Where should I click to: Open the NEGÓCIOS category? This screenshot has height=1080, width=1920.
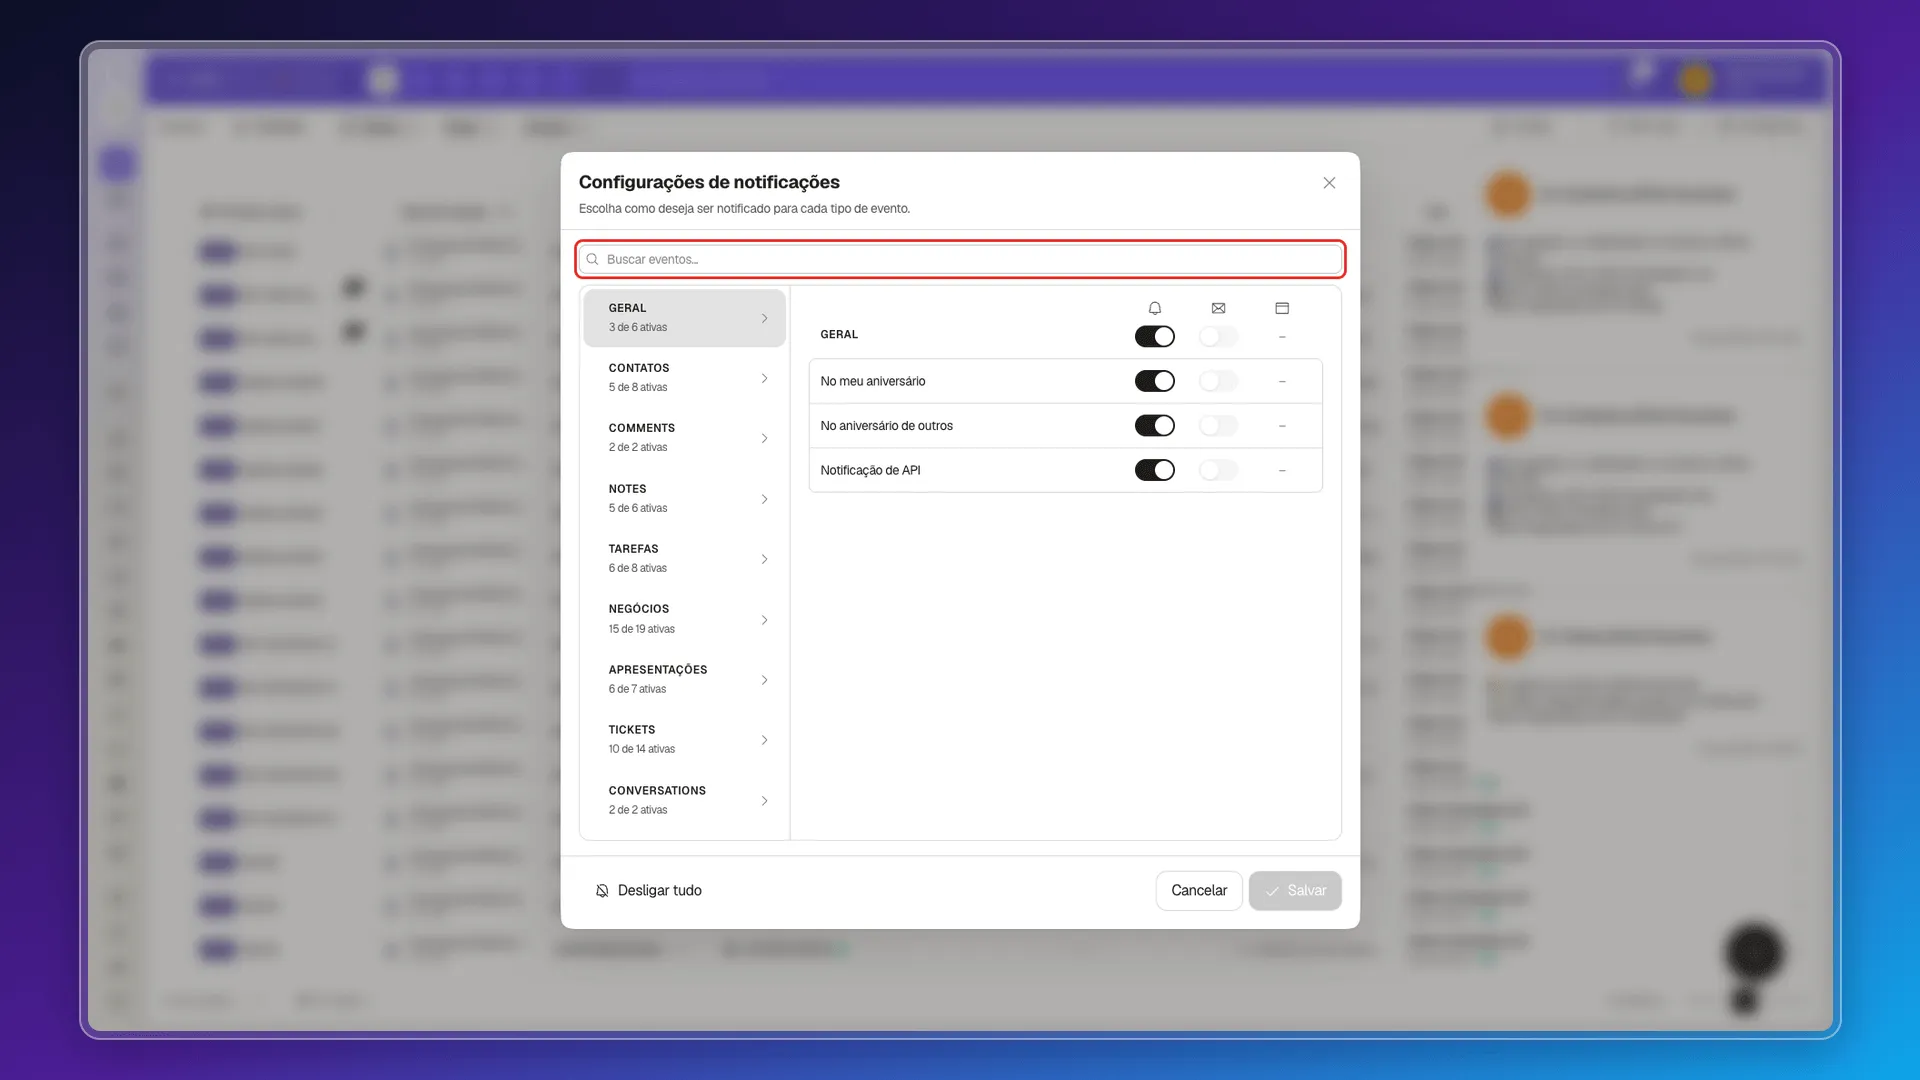click(x=684, y=619)
